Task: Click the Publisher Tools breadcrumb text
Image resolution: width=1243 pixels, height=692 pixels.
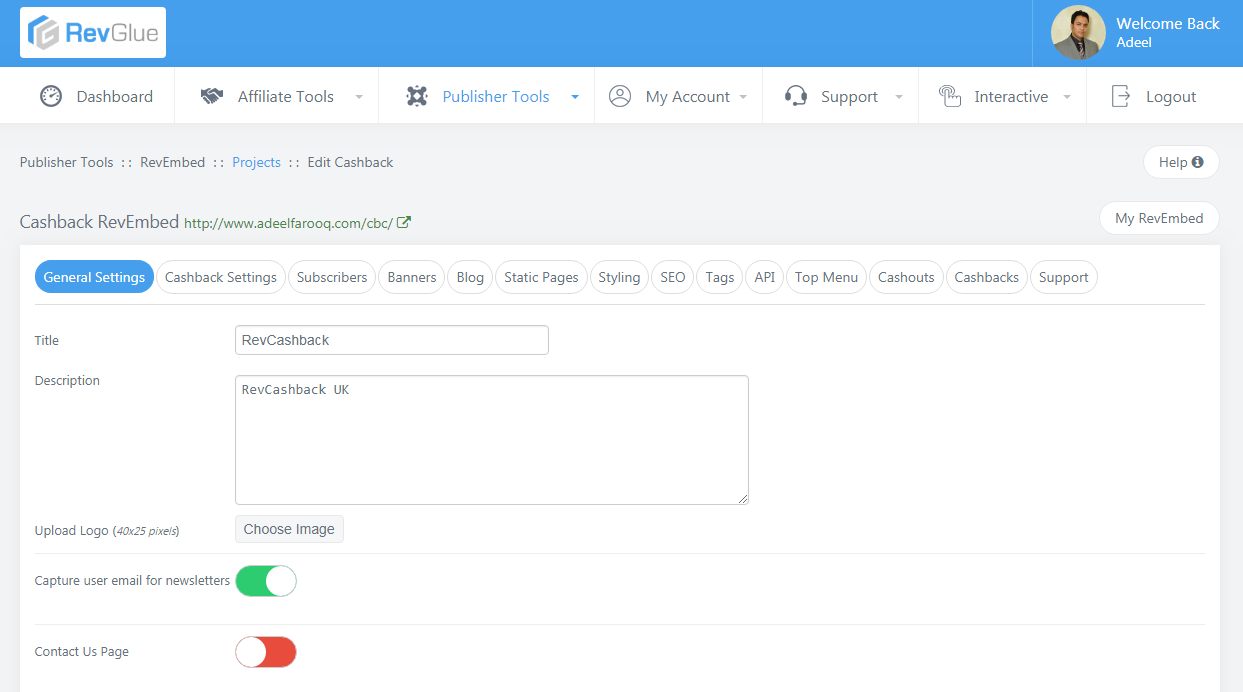Action: coord(67,162)
